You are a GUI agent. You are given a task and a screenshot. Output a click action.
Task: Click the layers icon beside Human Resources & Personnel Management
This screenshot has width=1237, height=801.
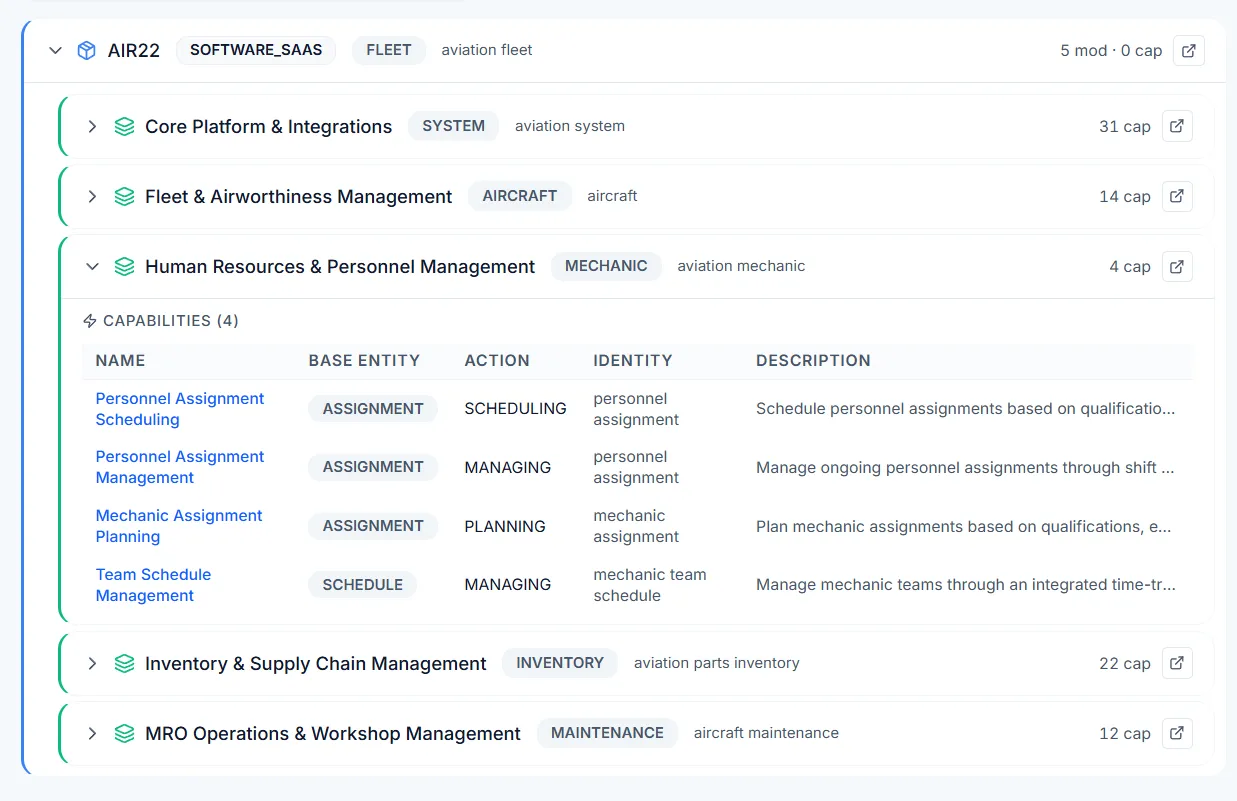click(x=124, y=266)
